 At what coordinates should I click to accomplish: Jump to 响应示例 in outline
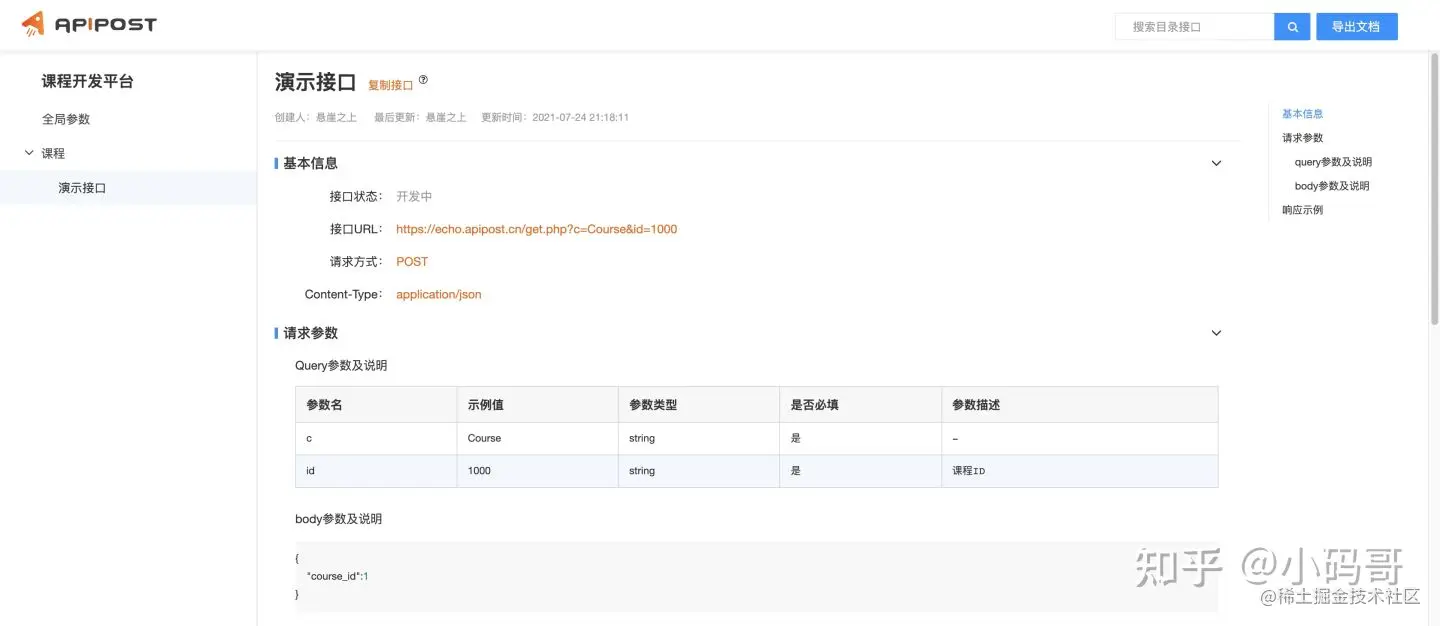[x=1302, y=210]
